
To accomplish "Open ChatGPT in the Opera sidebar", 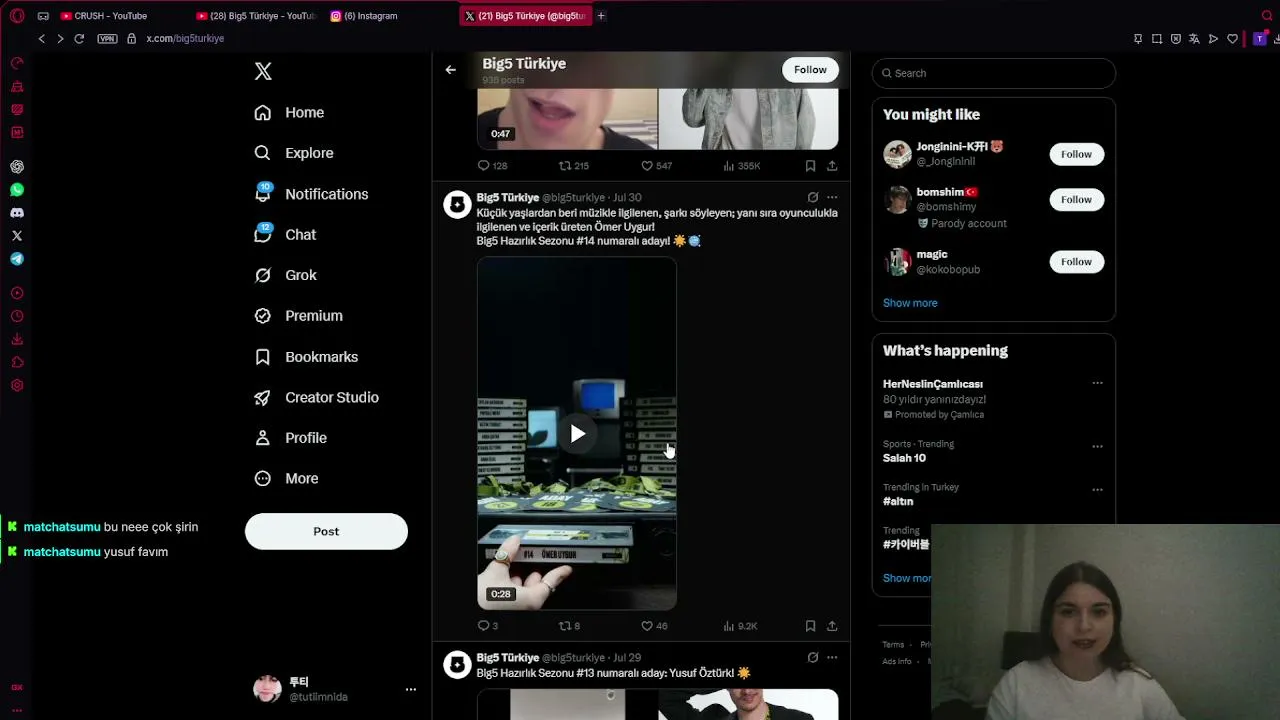I will pos(17,167).
